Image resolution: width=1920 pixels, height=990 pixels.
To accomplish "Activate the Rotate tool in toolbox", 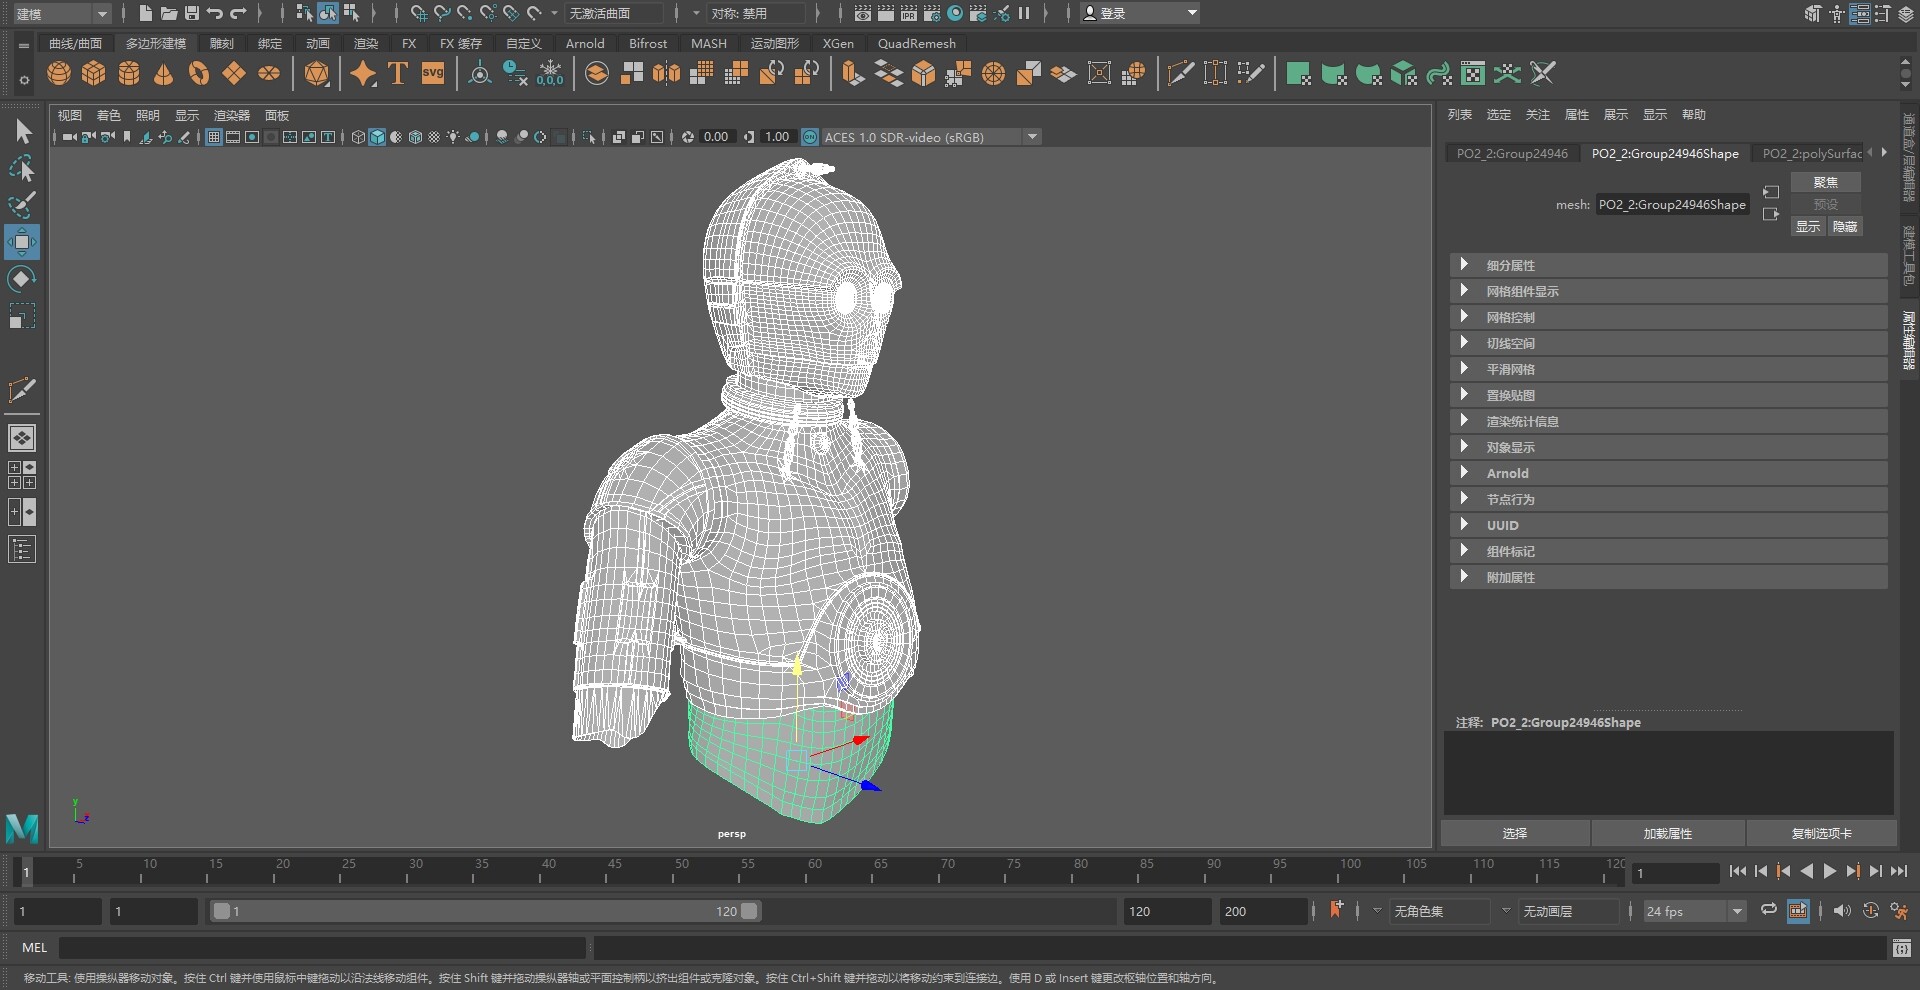I will (21, 279).
